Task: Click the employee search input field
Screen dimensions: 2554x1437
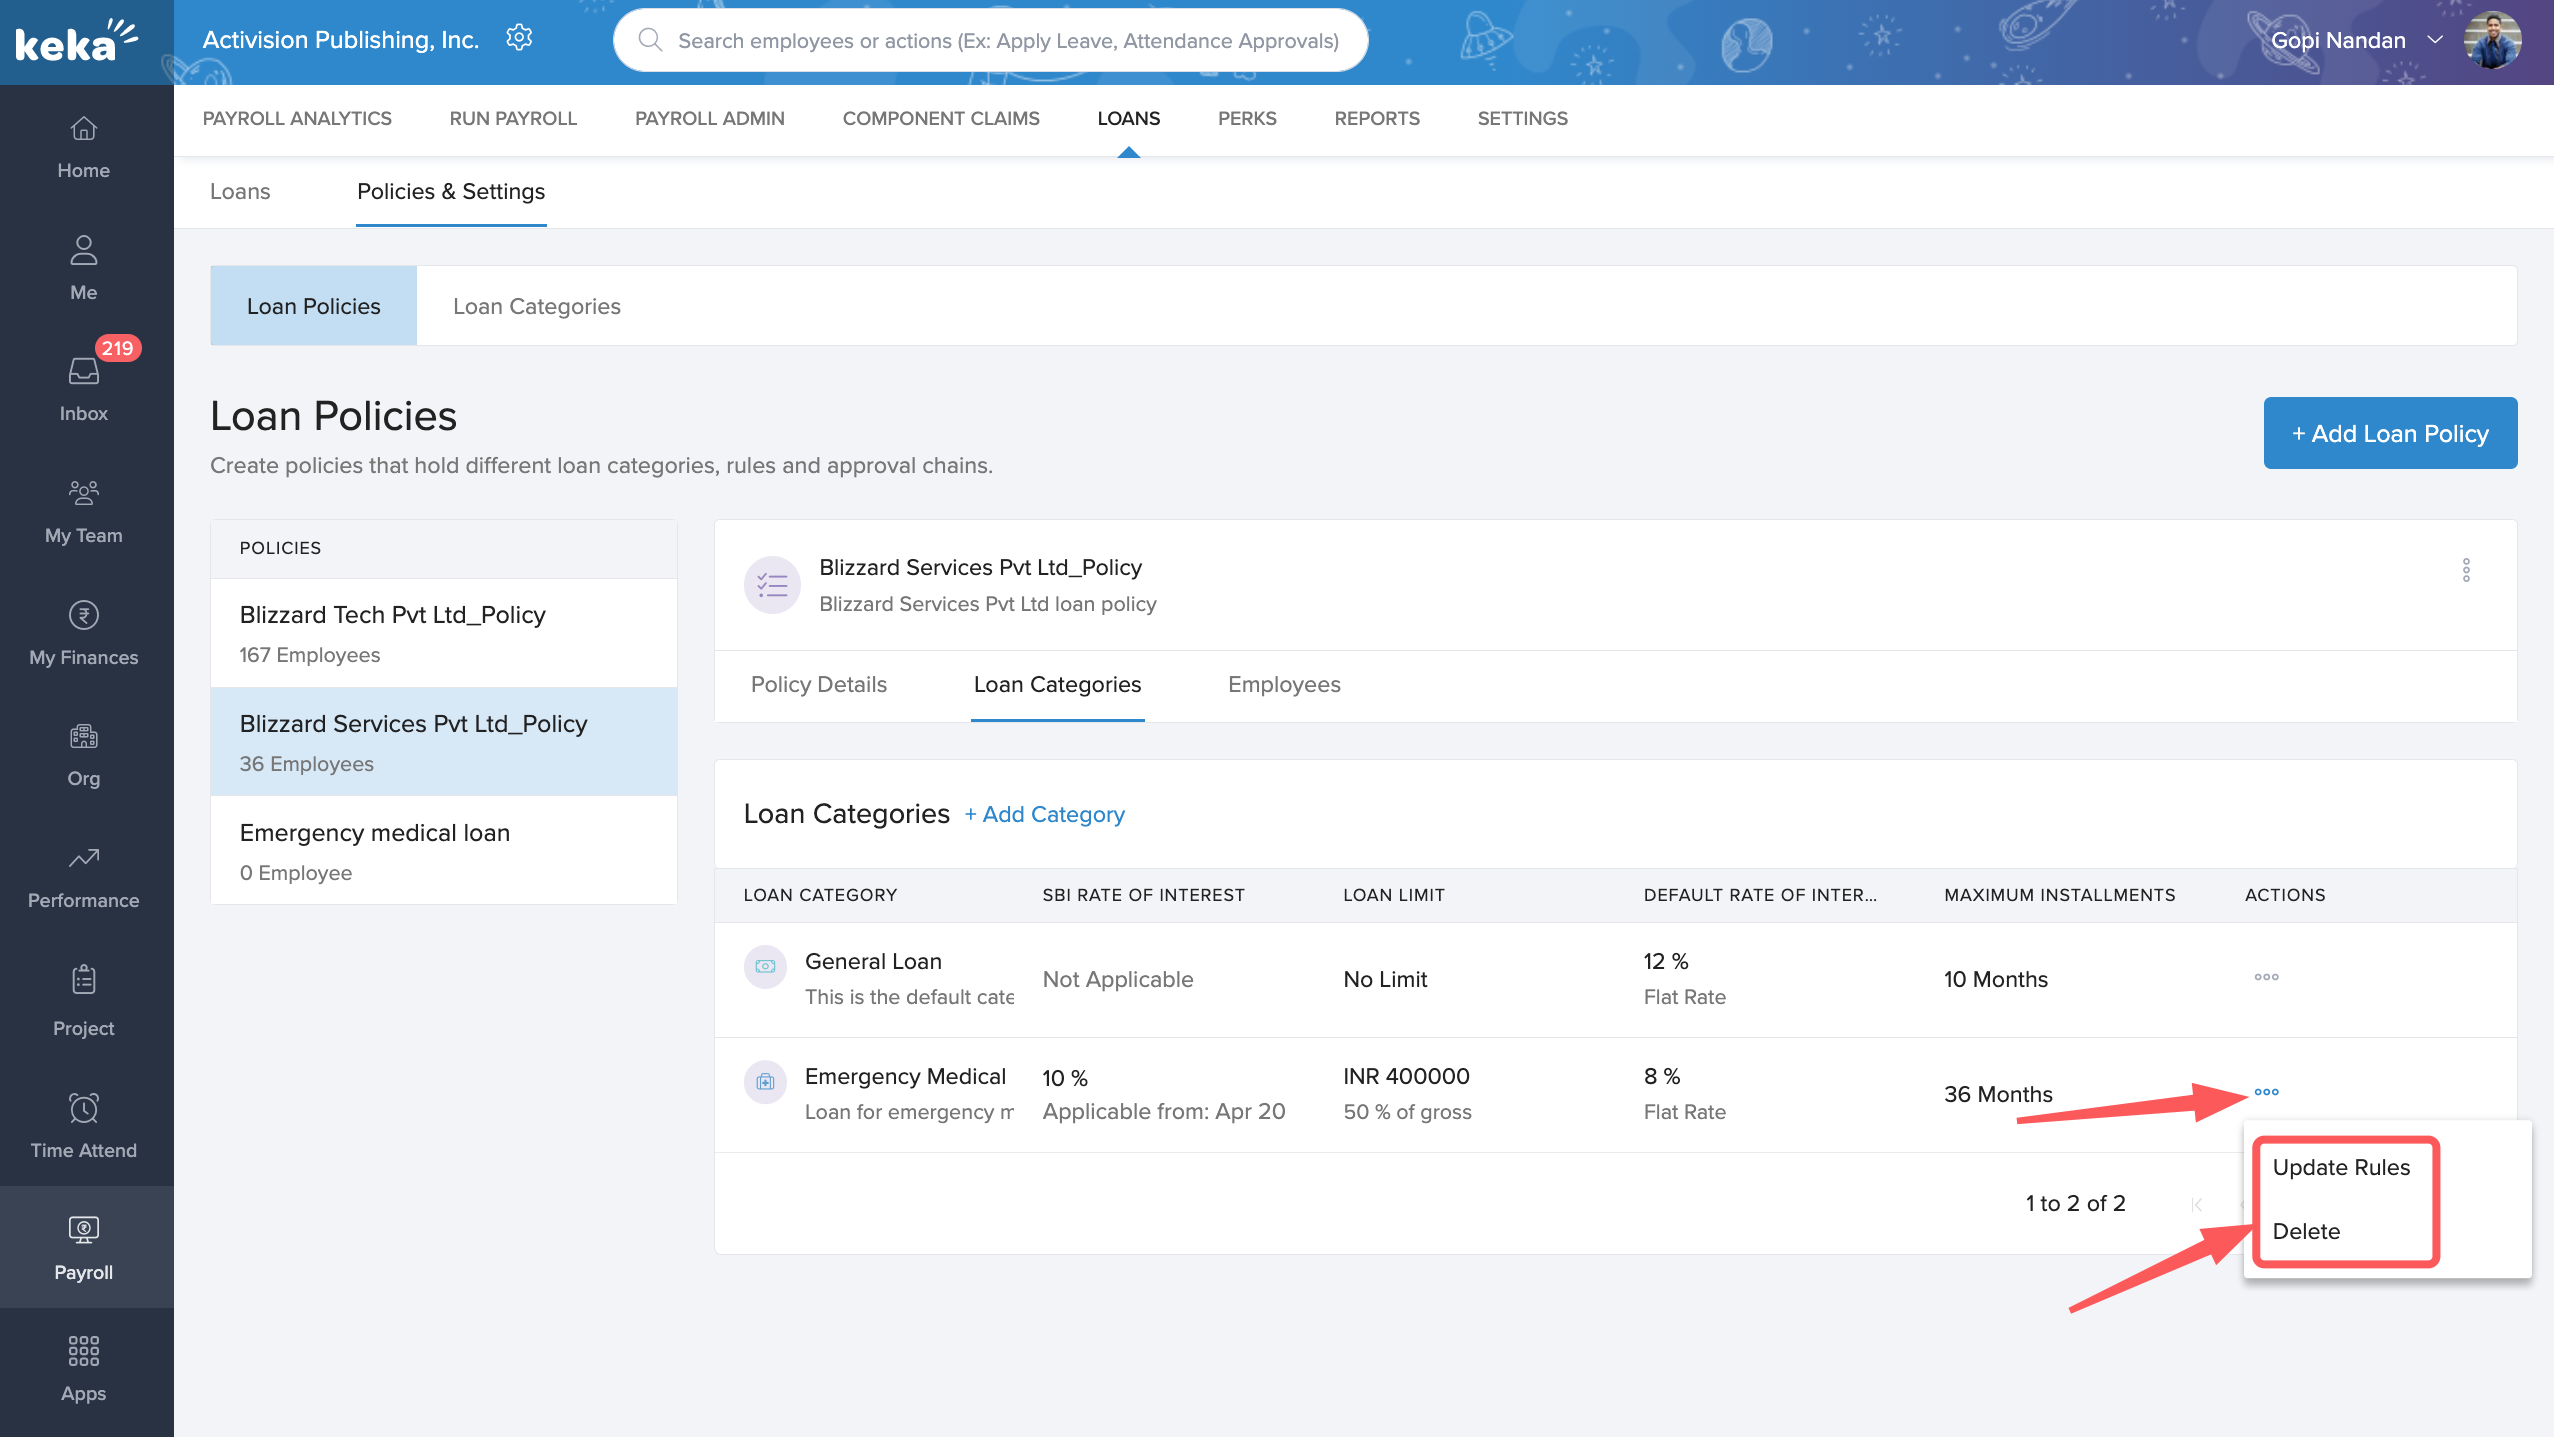Action: (1007, 41)
